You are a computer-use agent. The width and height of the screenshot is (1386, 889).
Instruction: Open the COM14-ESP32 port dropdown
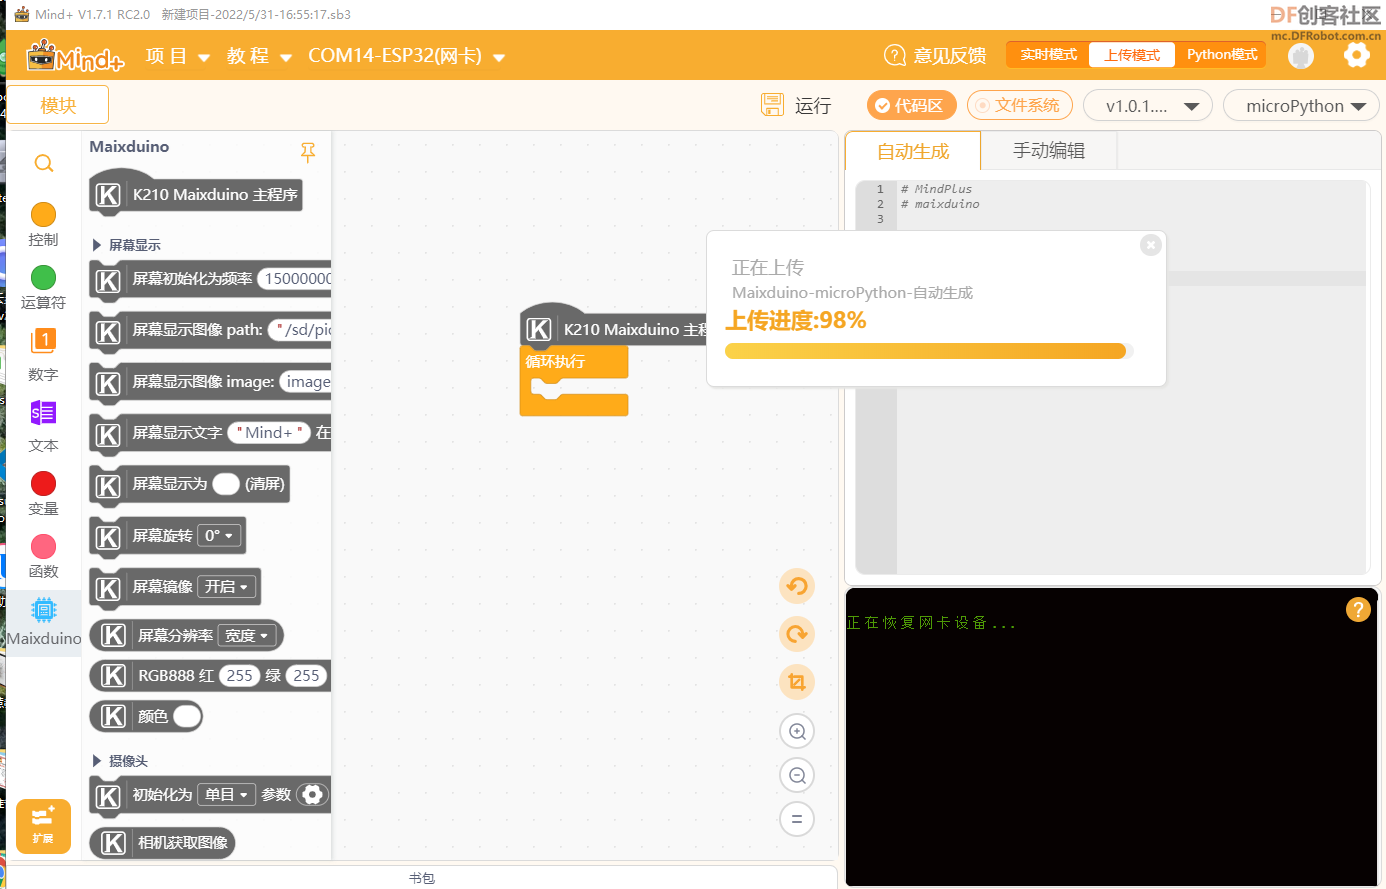click(x=406, y=56)
